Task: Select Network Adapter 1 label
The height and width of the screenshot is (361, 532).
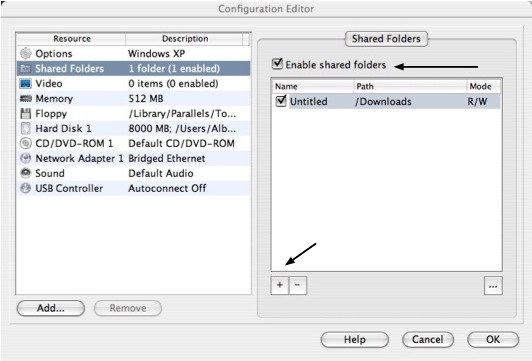Action: pos(79,158)
